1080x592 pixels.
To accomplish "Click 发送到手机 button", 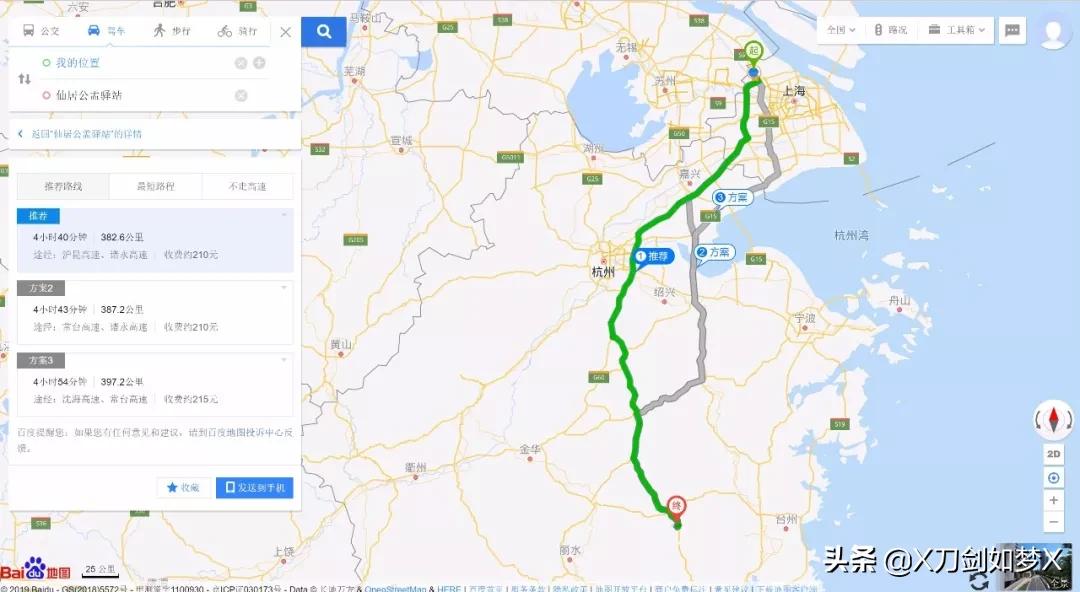I will click(x=254, y=488).
